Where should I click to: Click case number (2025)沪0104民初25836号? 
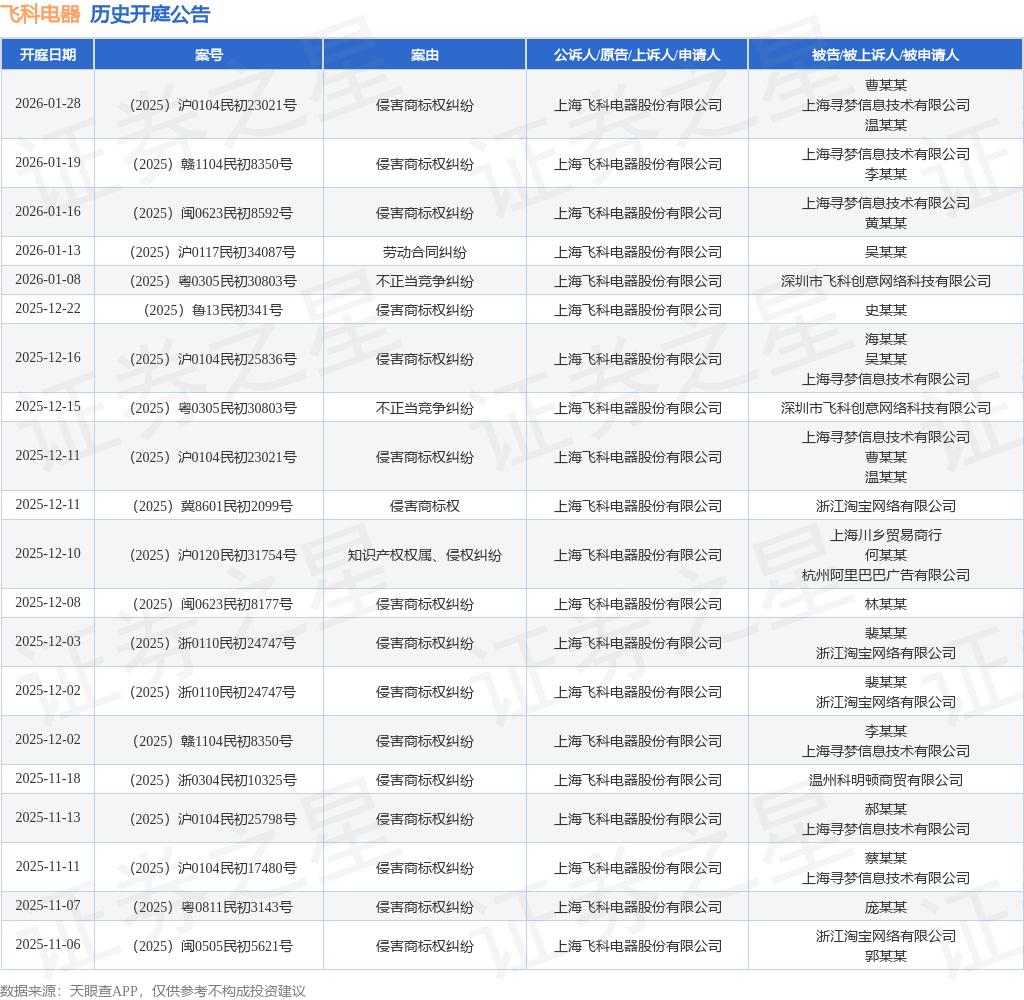coord(213,359)
